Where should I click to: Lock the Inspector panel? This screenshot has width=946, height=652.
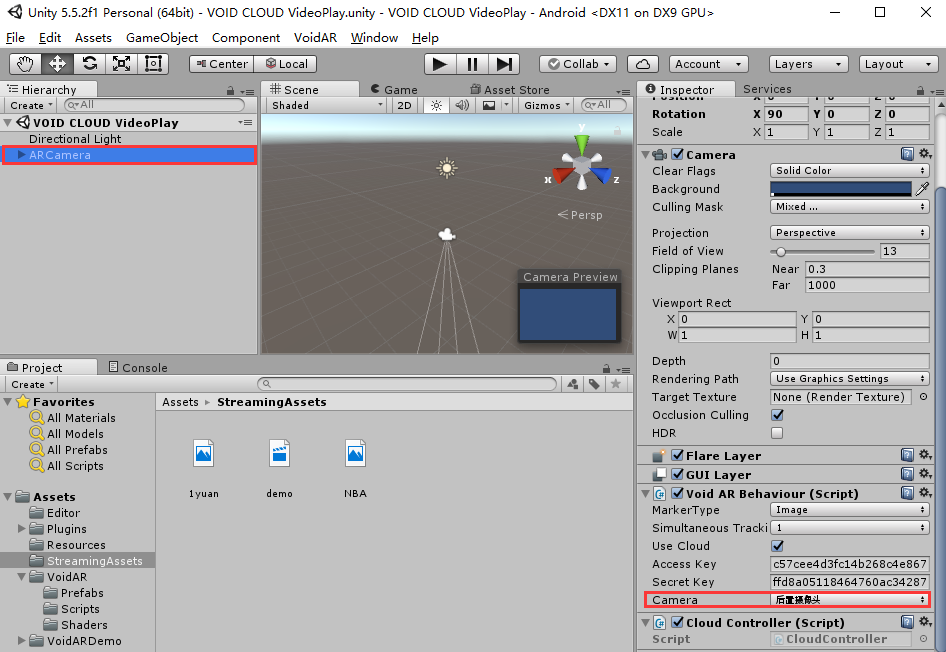(920, 90)
